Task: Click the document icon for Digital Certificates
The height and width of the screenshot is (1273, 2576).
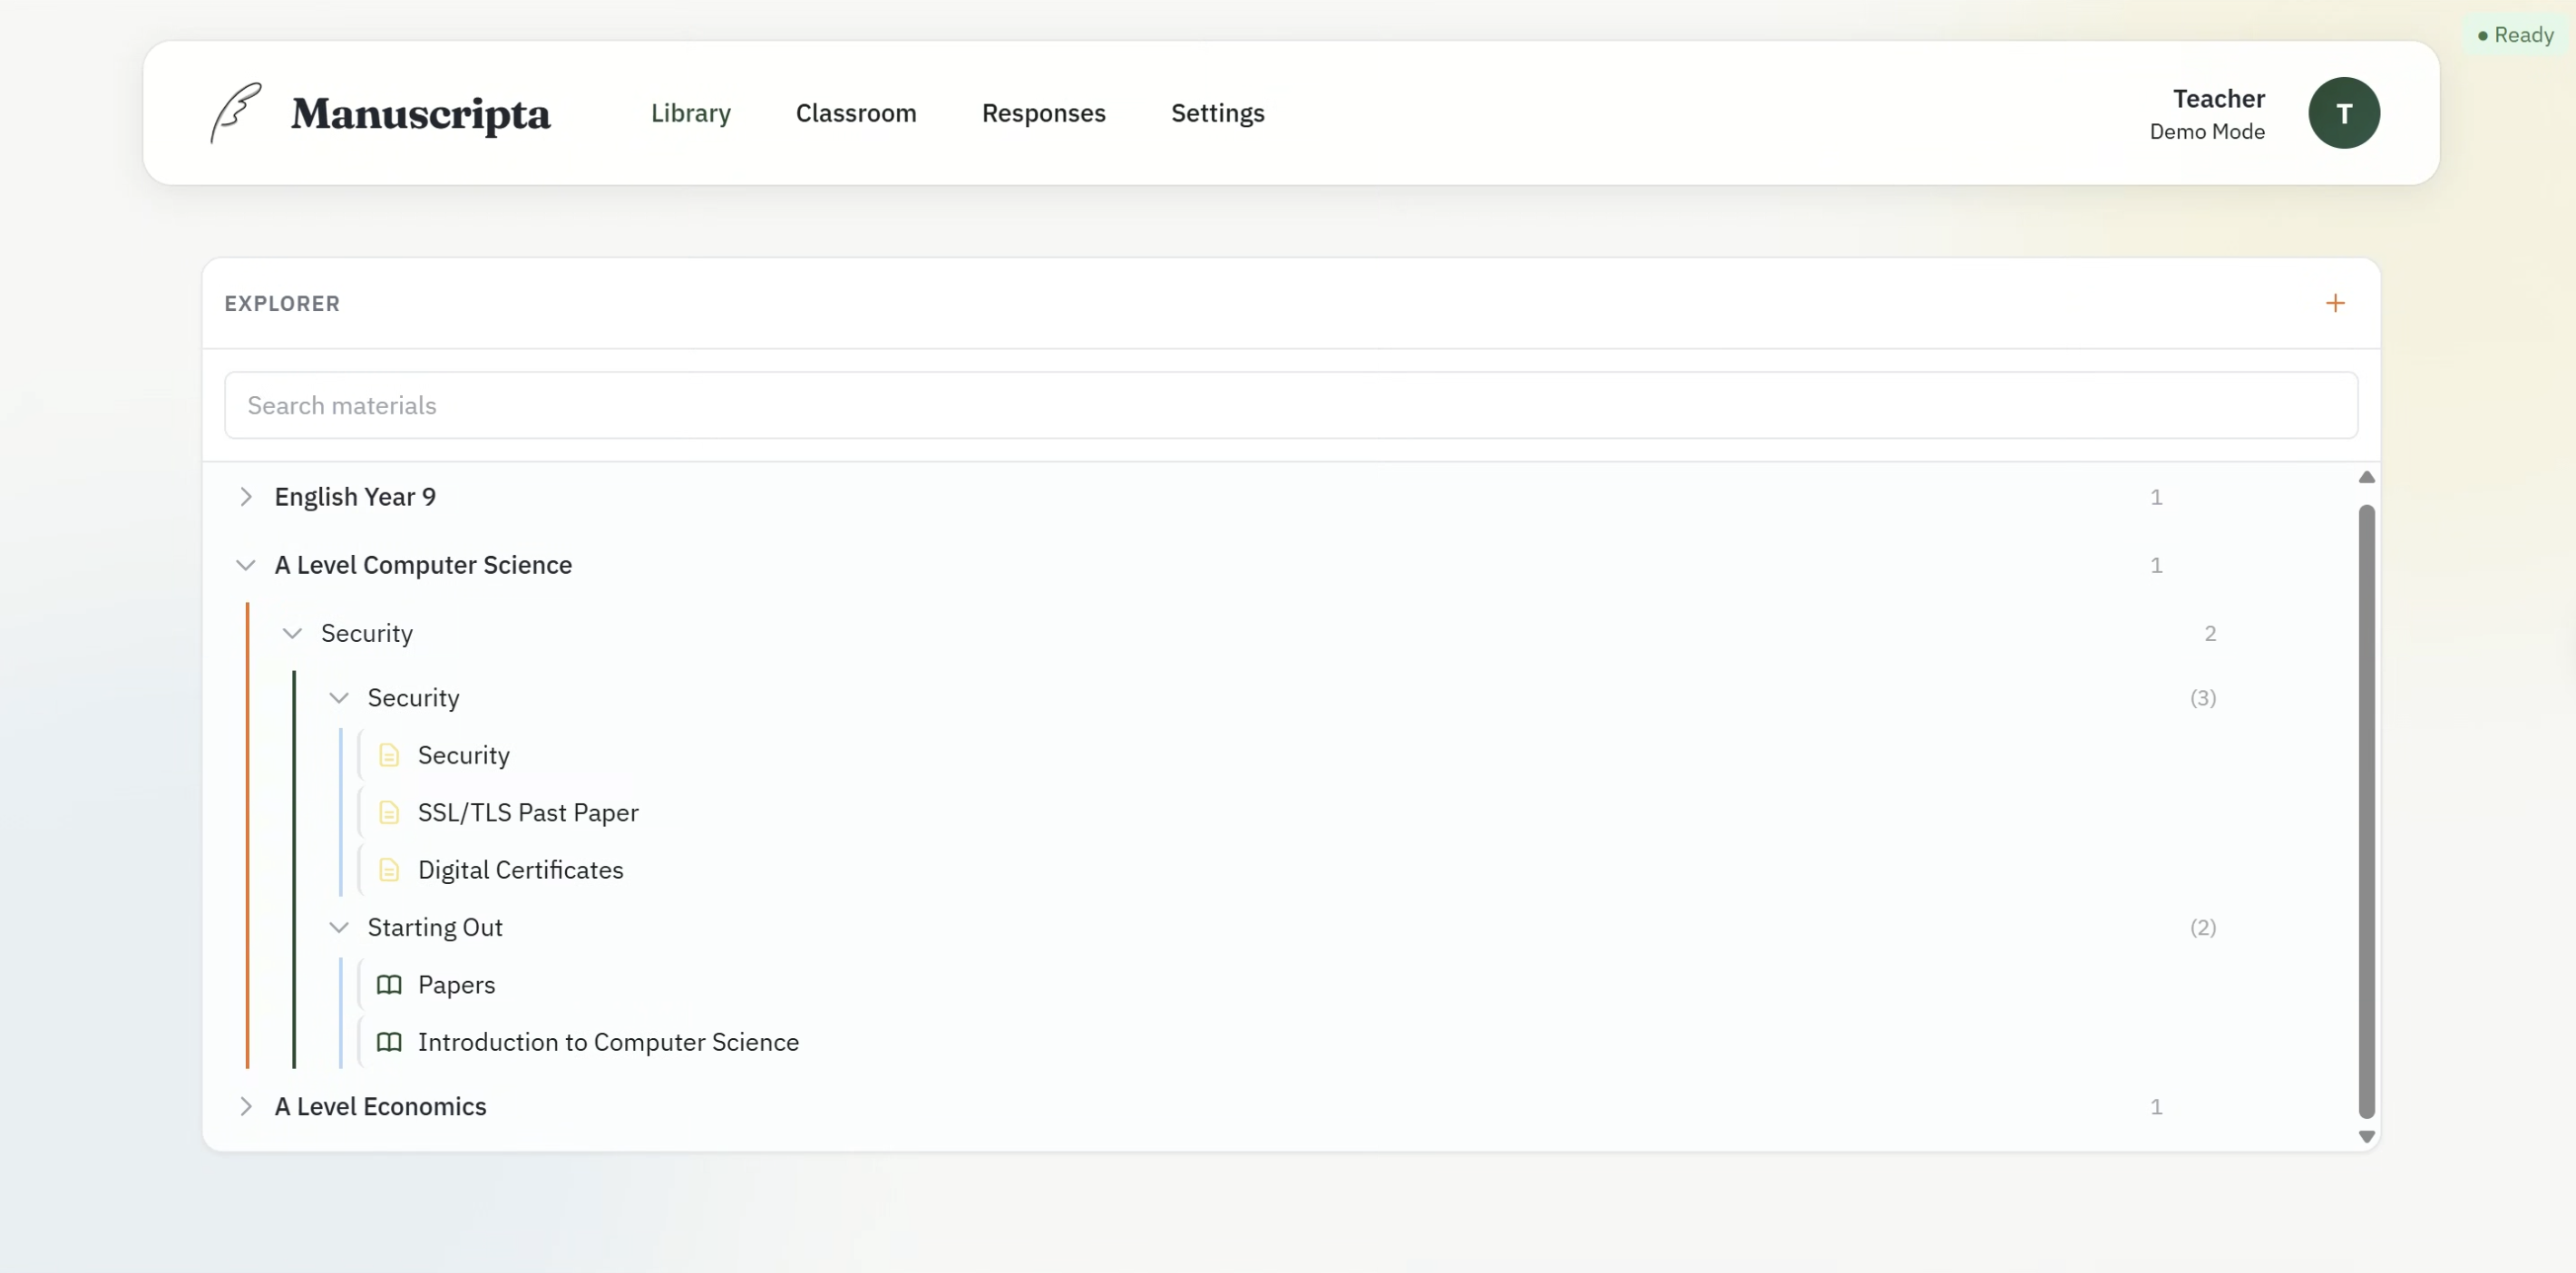Action: [x=389, y=870]
